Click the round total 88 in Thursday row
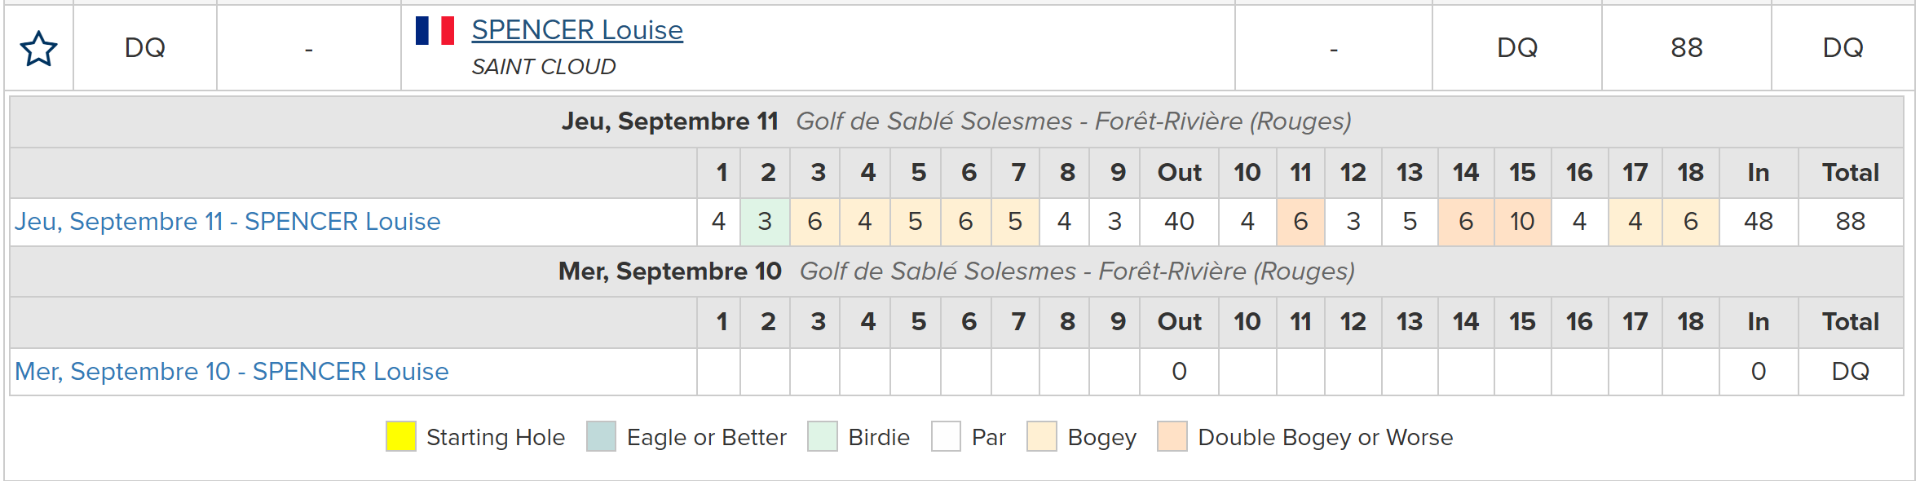1920x481 pixels. pos(1850,222)
